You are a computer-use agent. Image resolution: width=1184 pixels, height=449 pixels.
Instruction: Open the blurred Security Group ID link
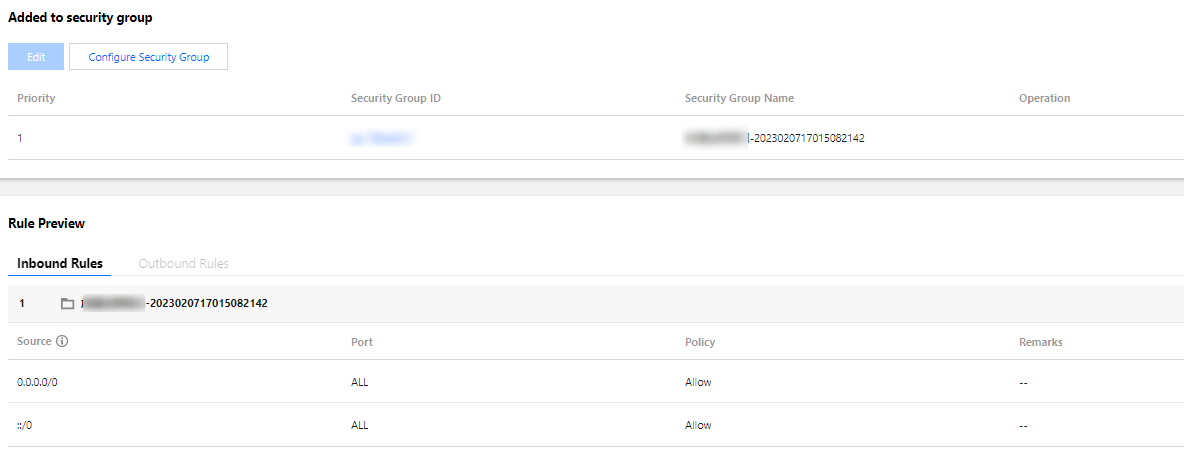[381, 138]
